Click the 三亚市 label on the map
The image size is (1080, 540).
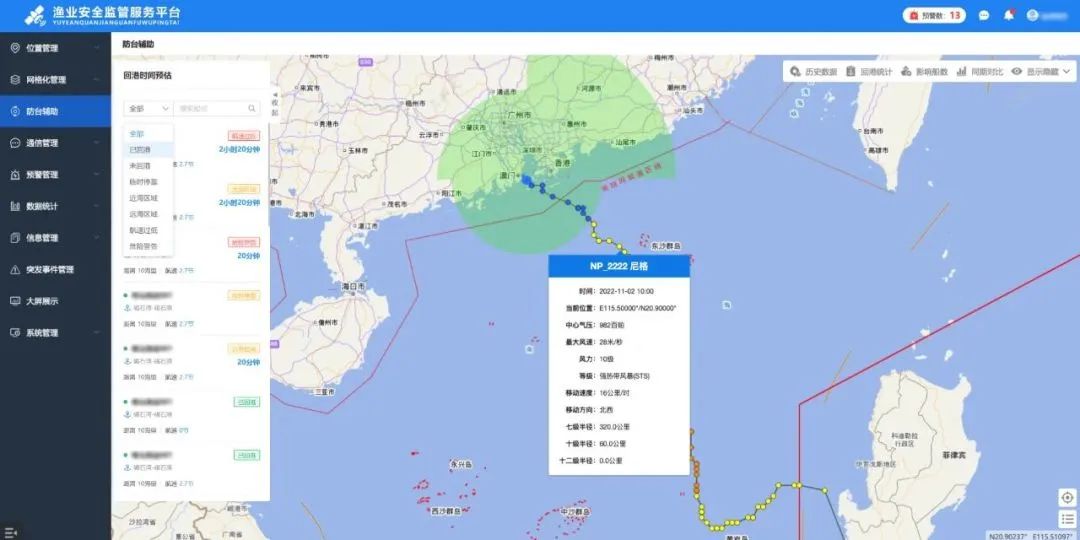(x=324, y=392)
